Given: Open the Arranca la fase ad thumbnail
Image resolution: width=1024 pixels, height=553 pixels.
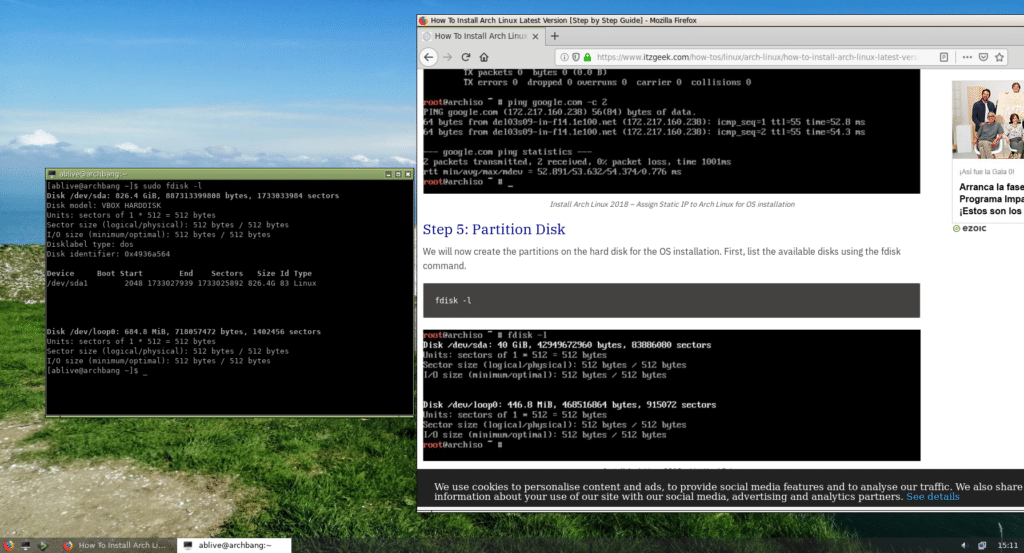Looking at the screenshot, I should tap(988, 120).
